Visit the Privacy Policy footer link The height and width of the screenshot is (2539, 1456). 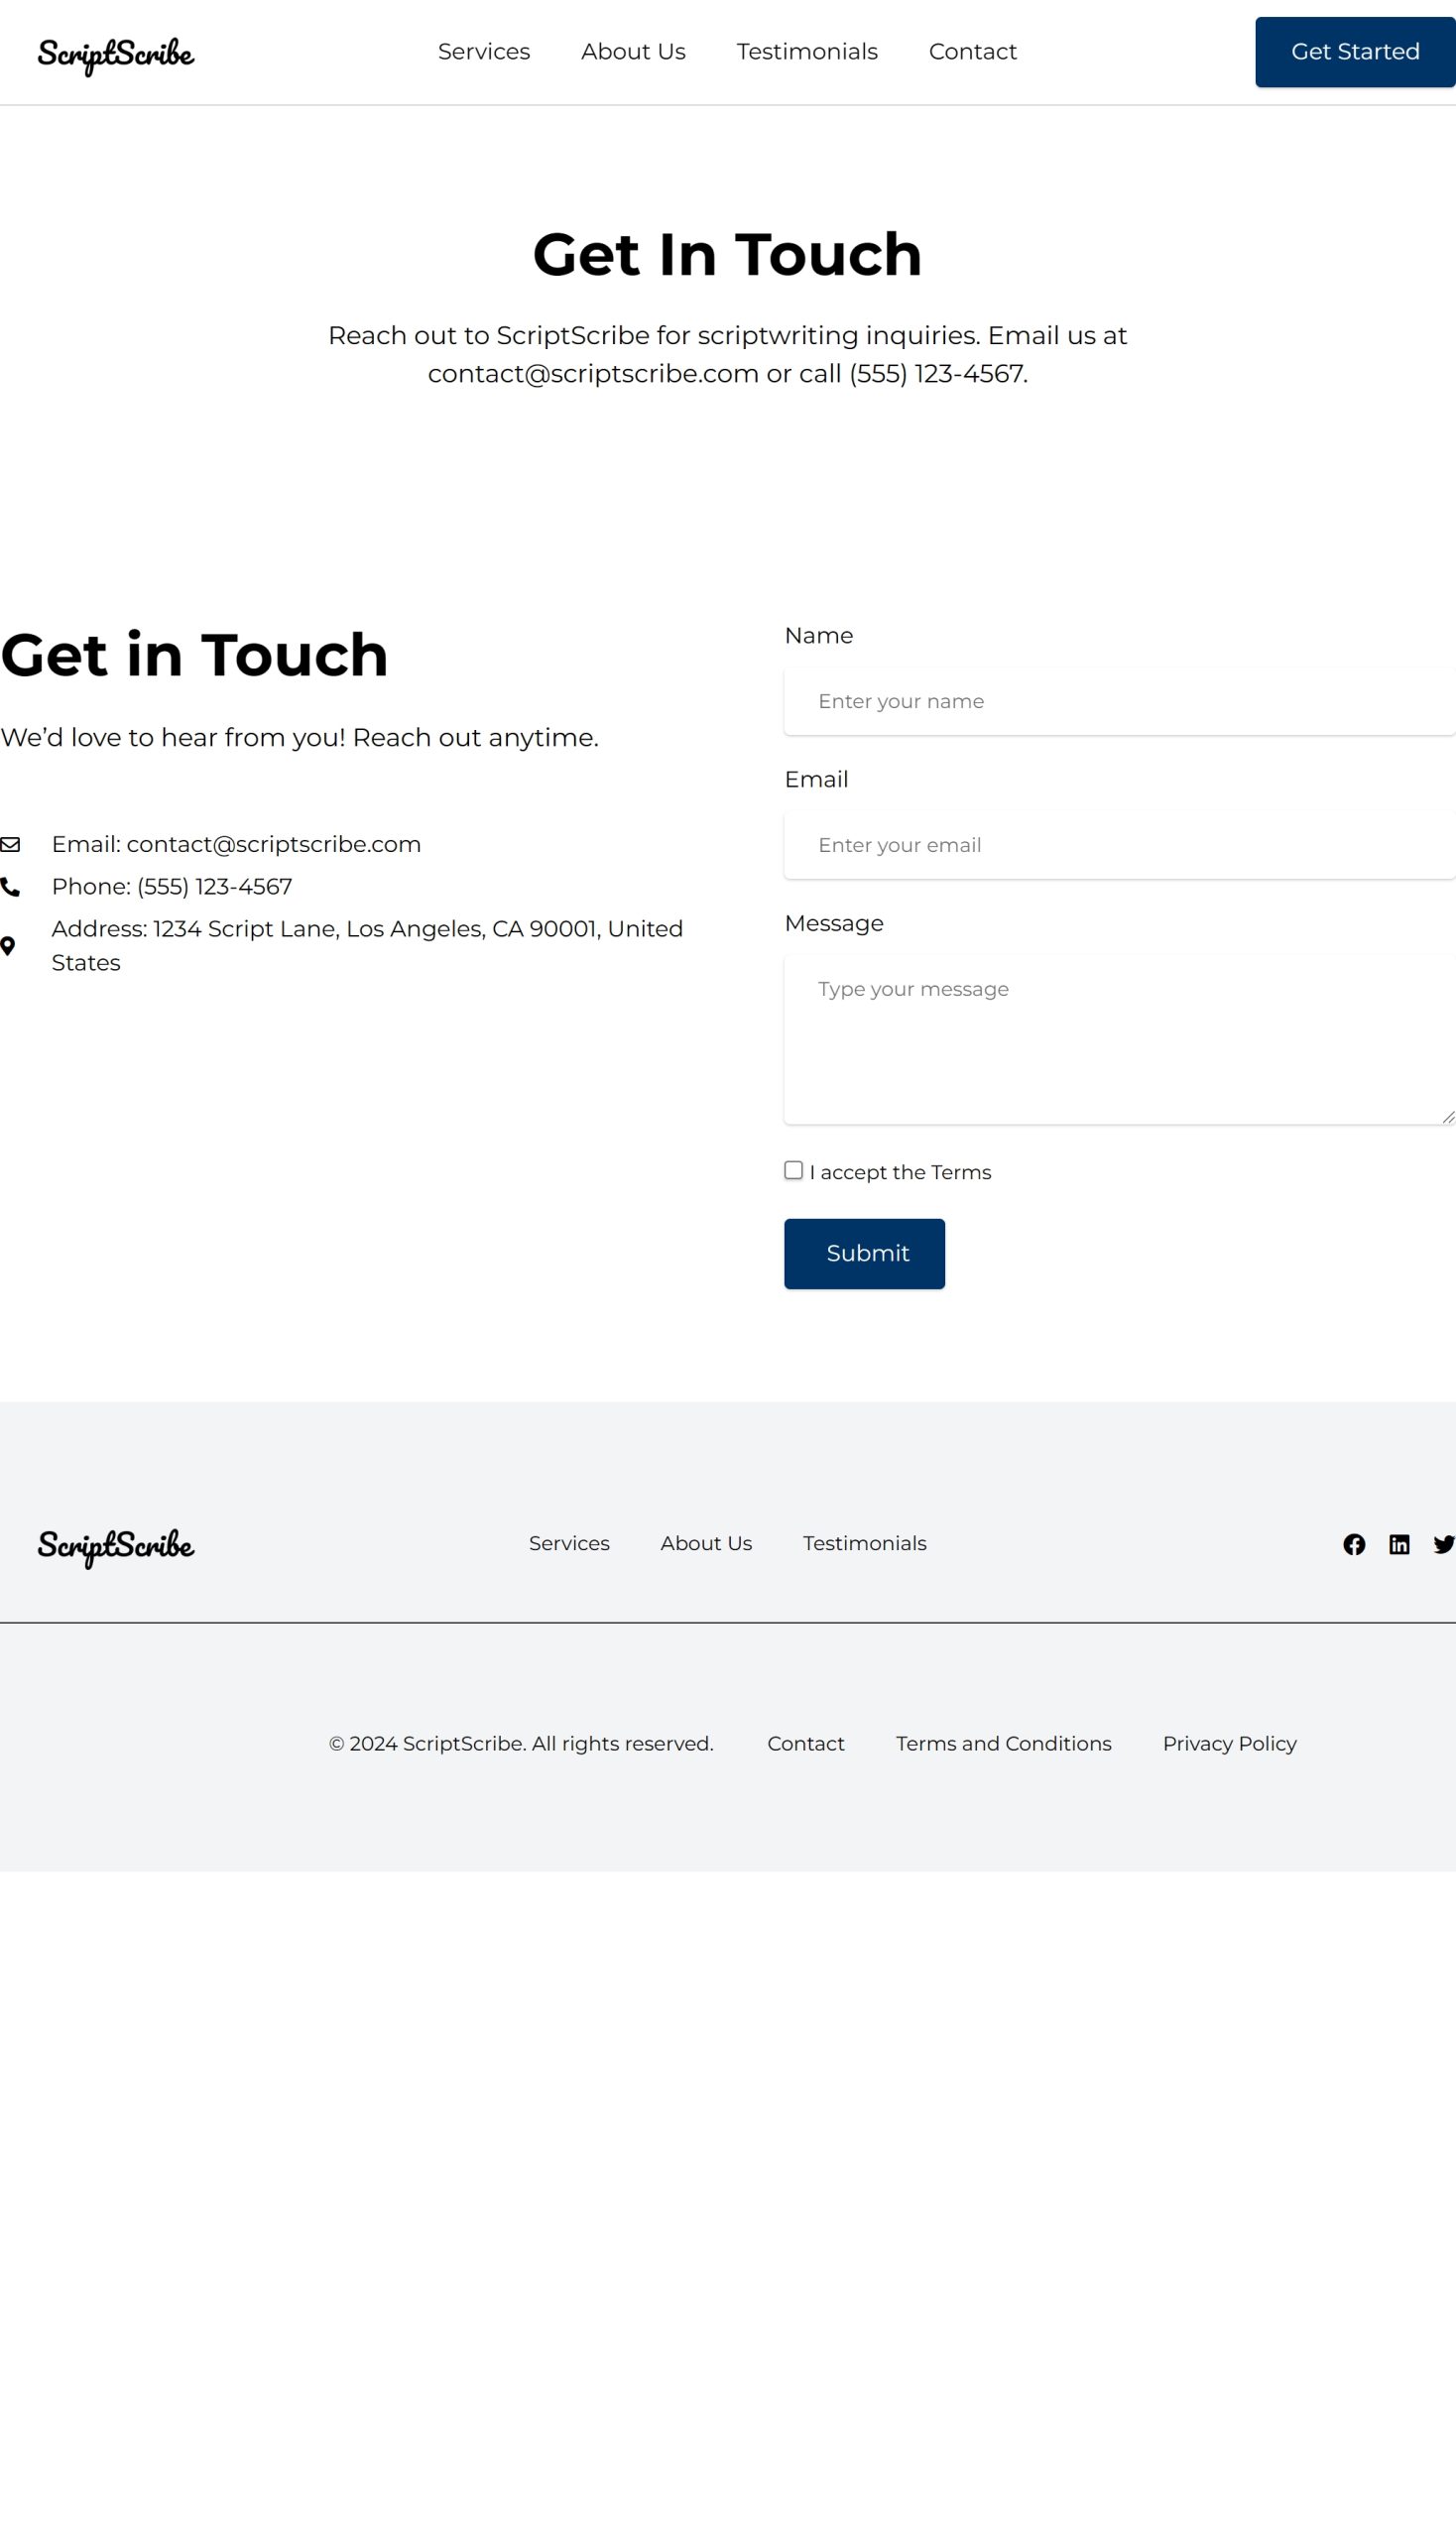pos(1229,1744)
